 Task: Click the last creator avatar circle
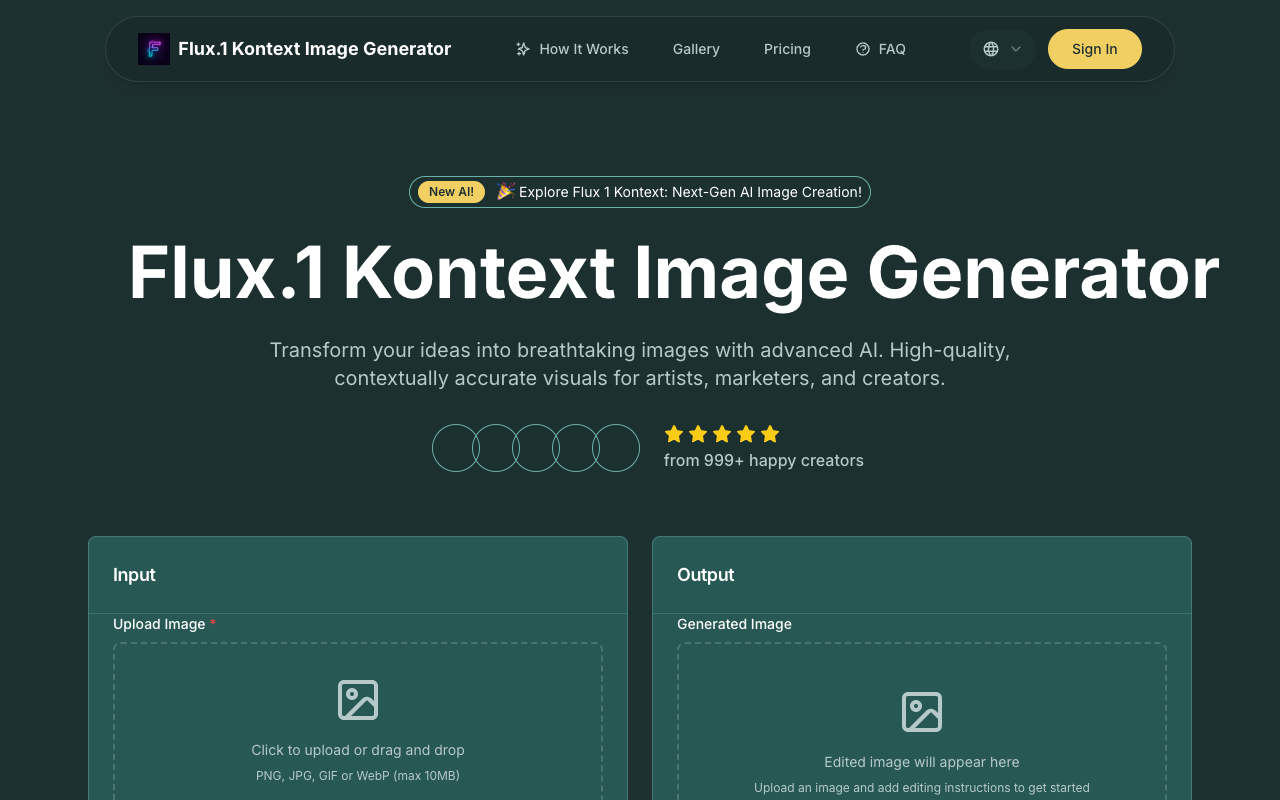(616, 448)
